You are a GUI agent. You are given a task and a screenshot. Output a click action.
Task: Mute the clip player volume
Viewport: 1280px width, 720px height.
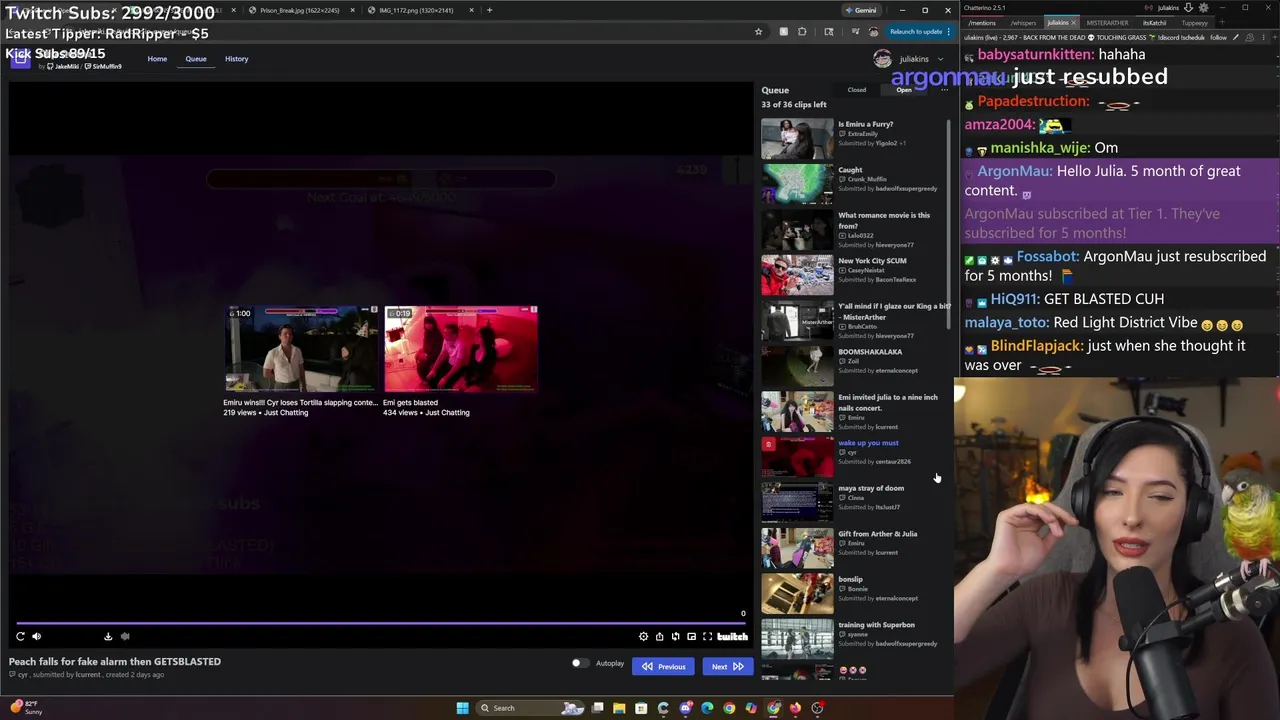37,636
